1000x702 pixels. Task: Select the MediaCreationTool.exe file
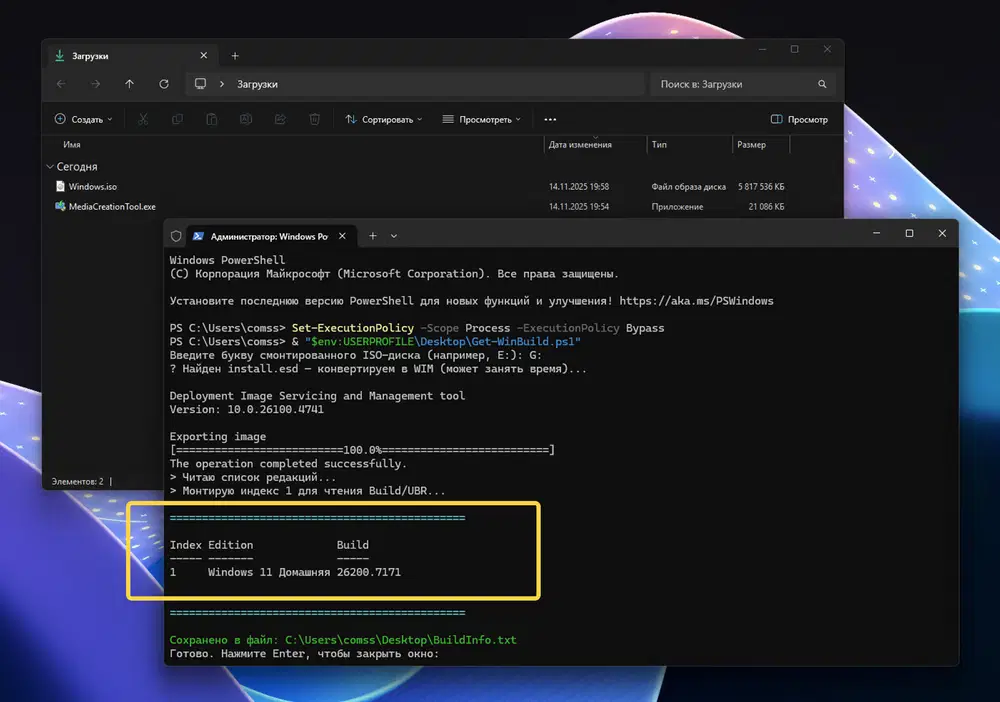pyautogui.click(x=112, y=207)
